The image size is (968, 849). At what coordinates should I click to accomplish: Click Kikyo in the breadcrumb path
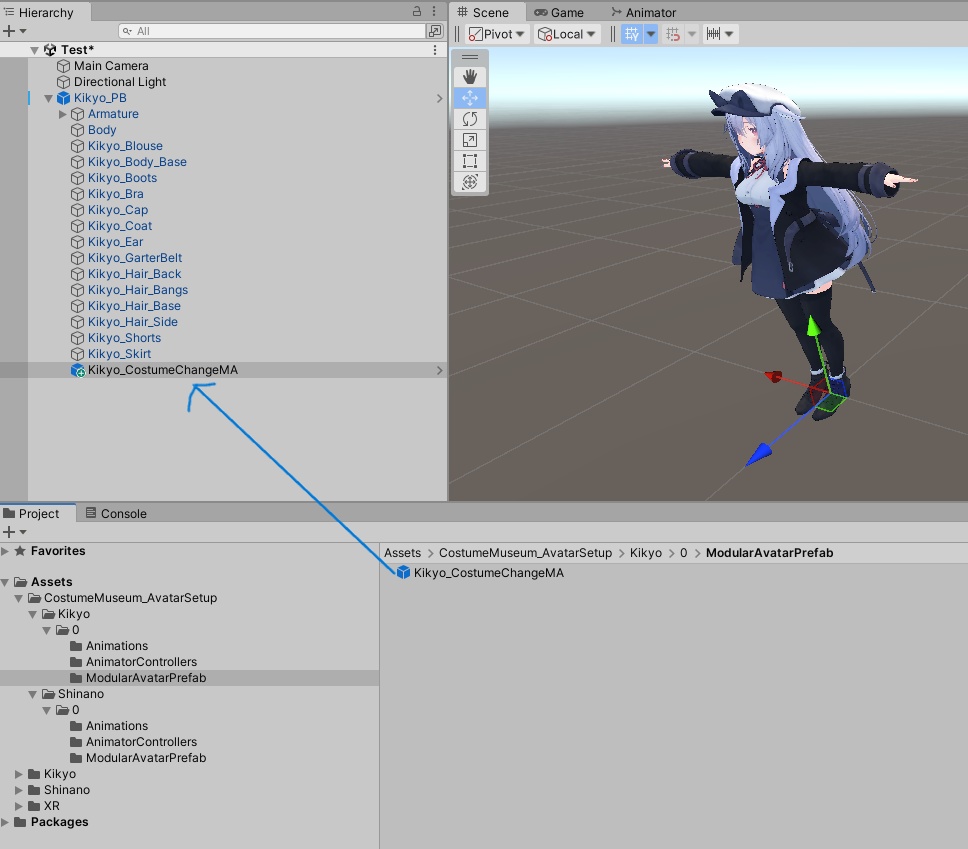point(646,553)
